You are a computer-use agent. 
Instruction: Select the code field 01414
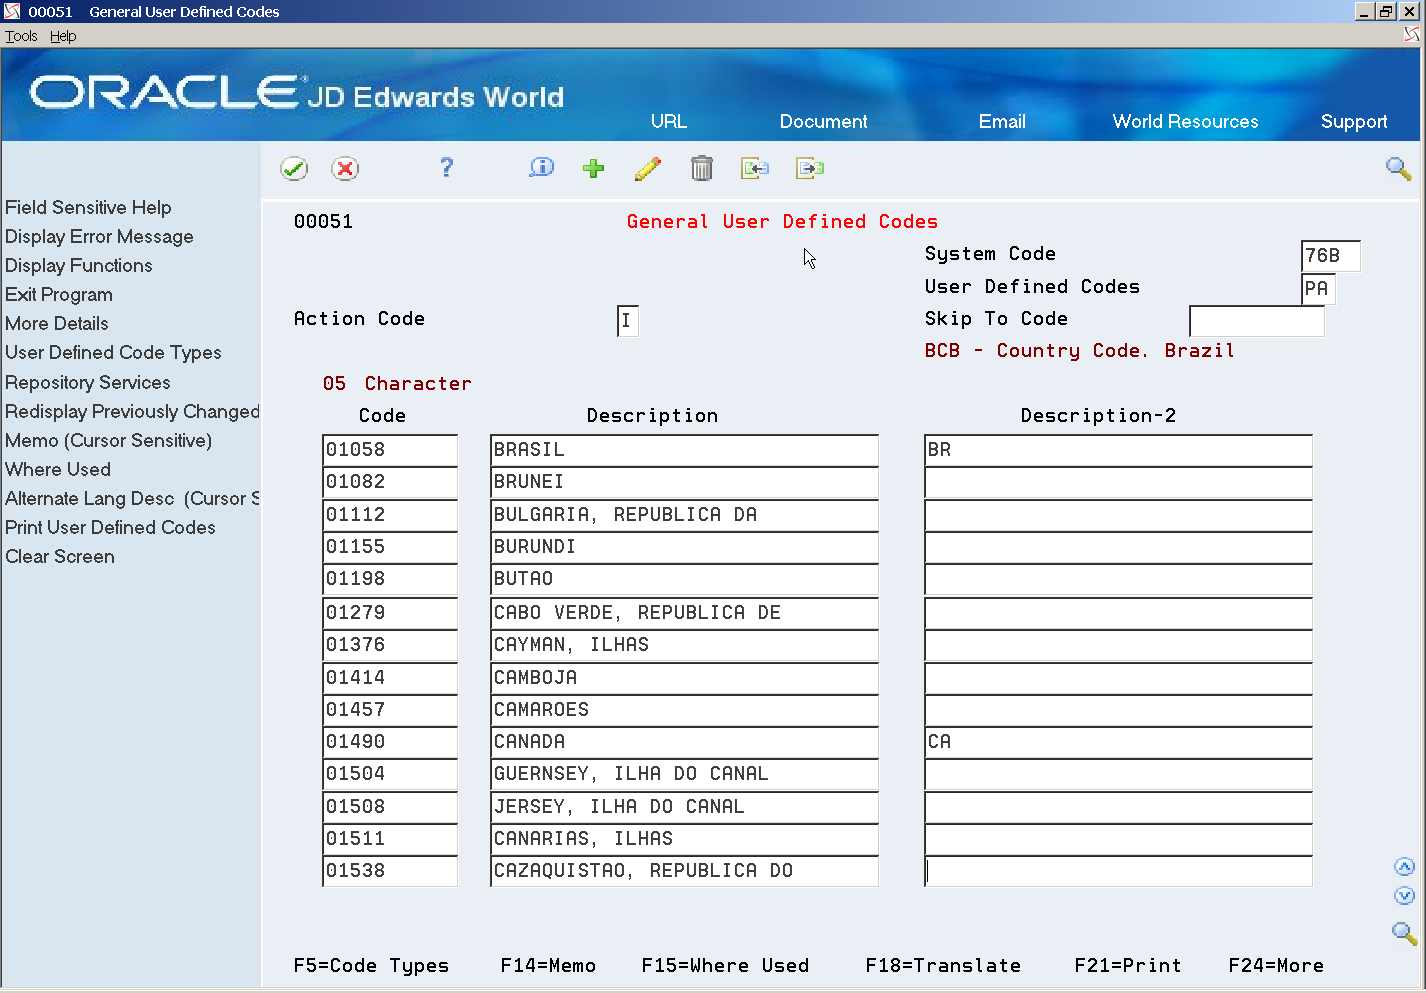click(x=390, y=678)
